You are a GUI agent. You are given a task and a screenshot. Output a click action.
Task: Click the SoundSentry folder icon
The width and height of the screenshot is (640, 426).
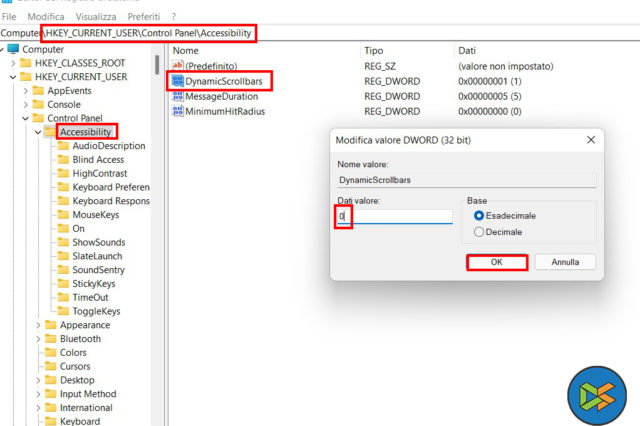tap(63, 270)
